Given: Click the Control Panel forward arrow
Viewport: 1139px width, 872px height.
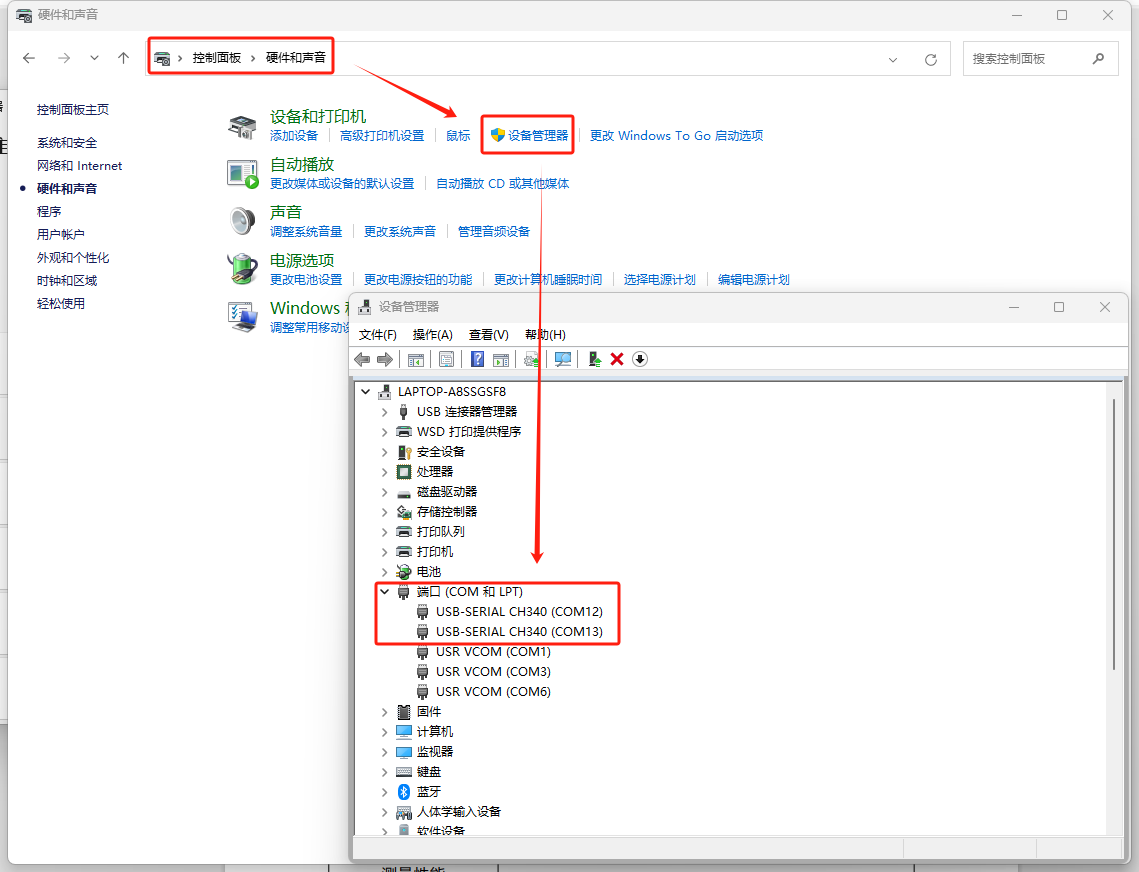Looking at the screenshot, I should tap(64, 58).
